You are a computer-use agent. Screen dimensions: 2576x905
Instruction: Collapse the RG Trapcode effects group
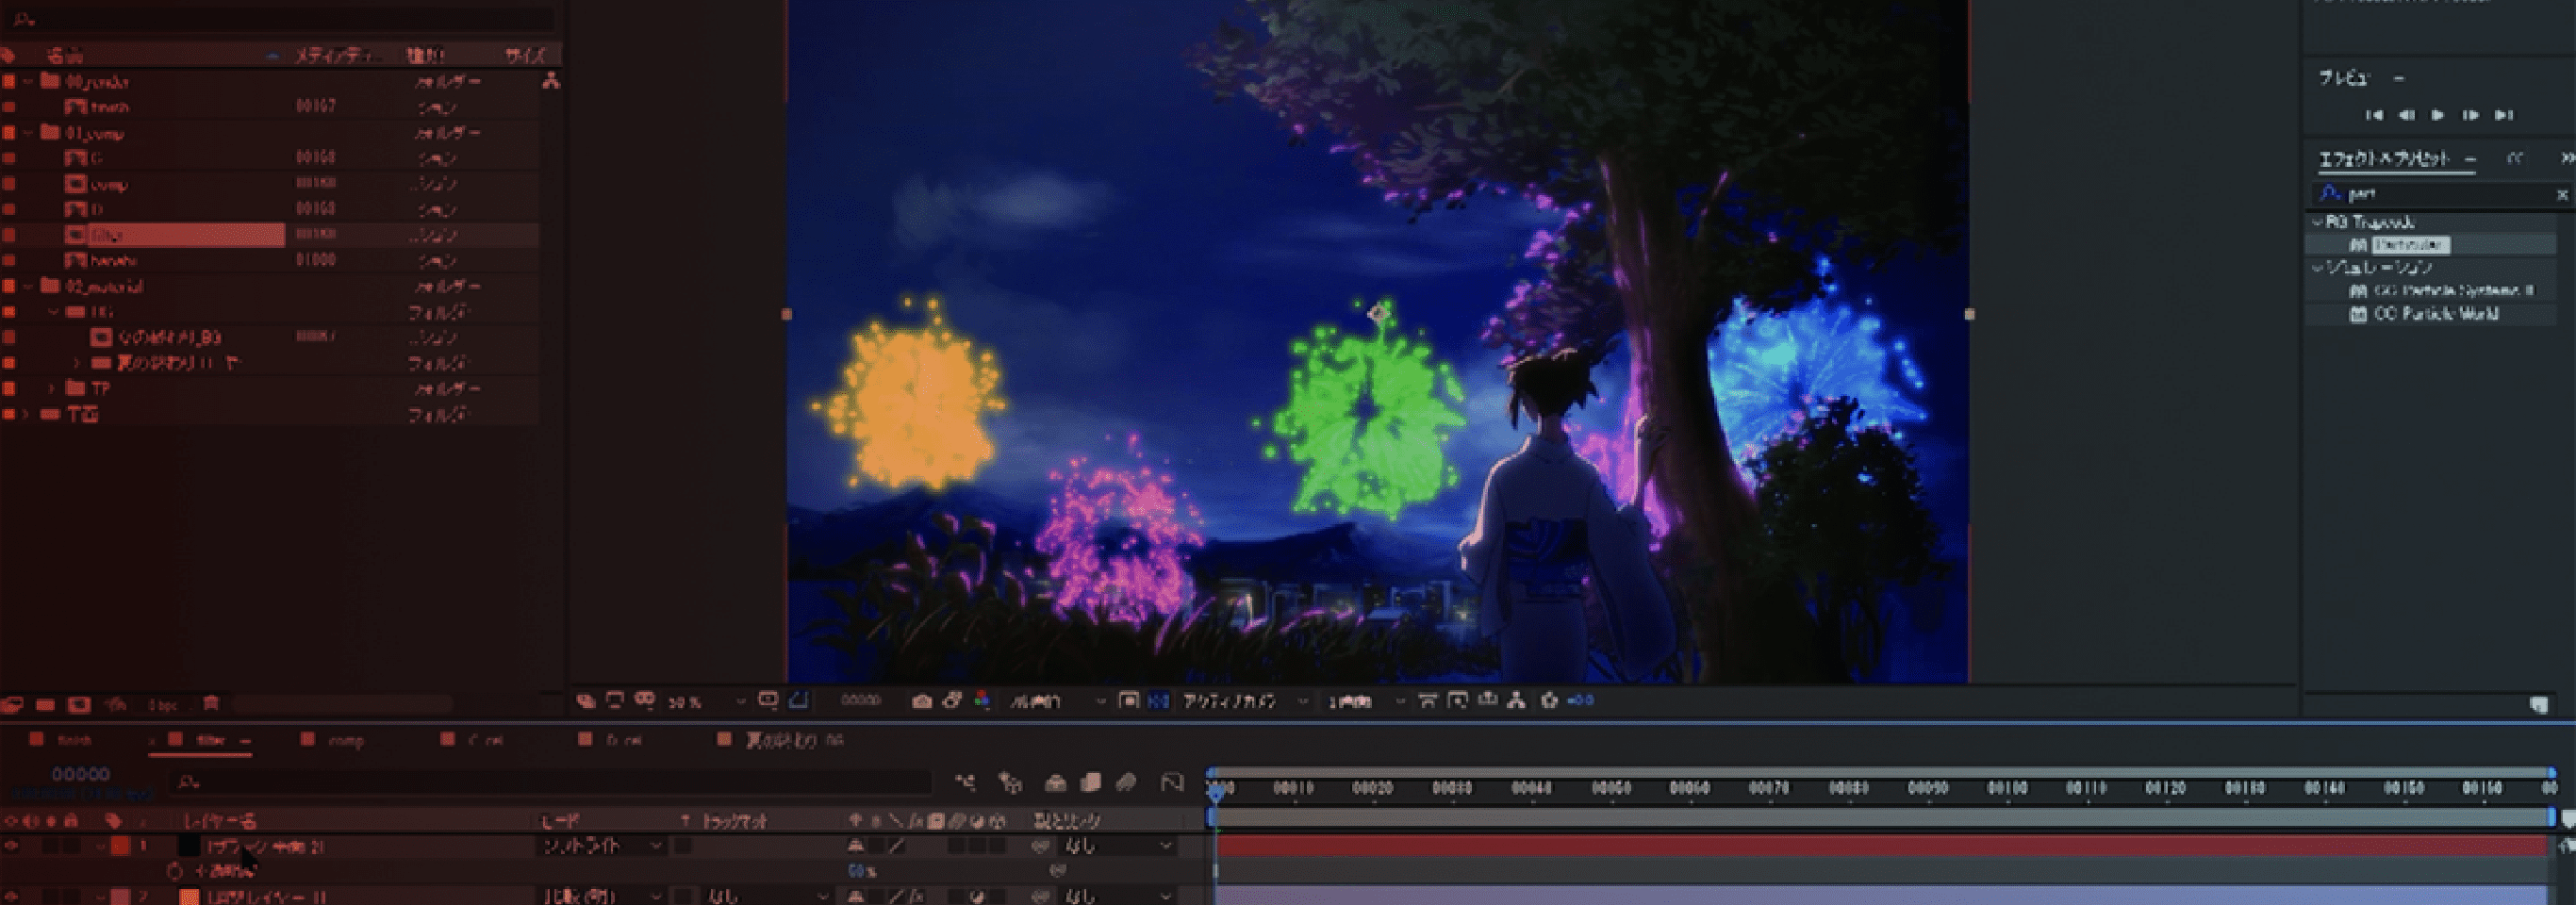[2317, 222]
